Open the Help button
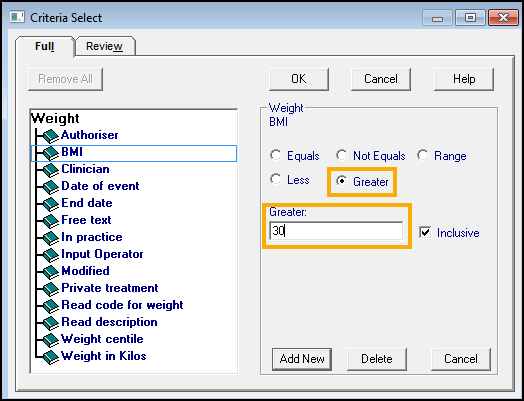 (x=464, y=79)
